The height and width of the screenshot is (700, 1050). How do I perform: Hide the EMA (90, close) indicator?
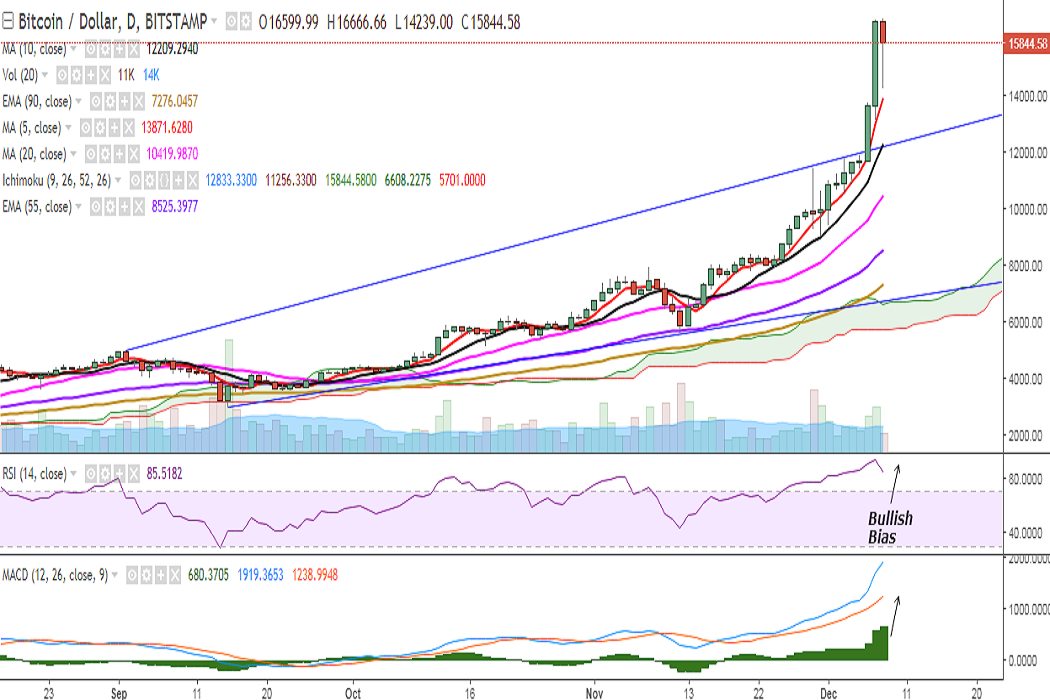pyautogui.click(x=96, y=101)
